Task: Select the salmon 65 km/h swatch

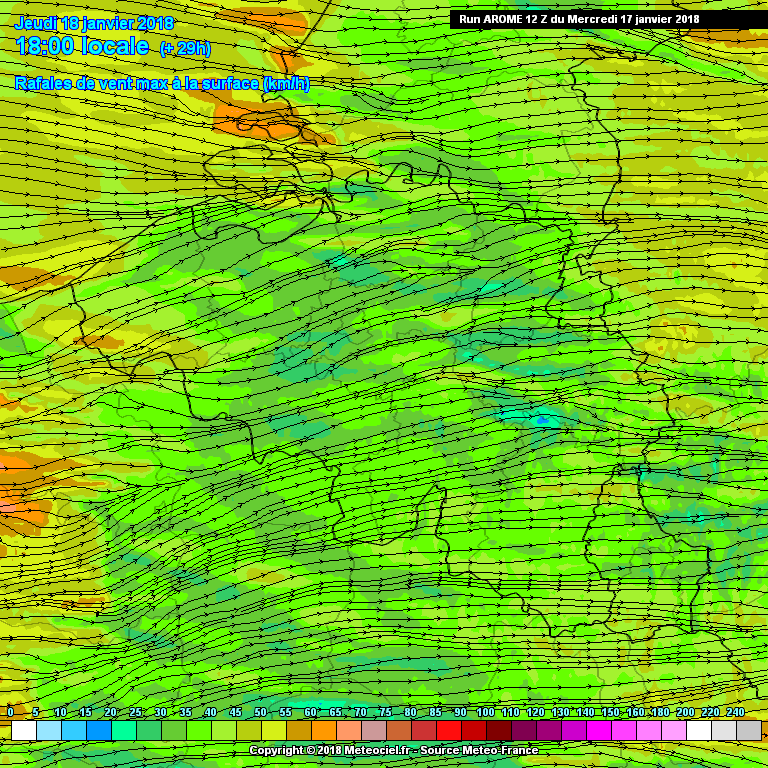Action: tap(349, 730)
